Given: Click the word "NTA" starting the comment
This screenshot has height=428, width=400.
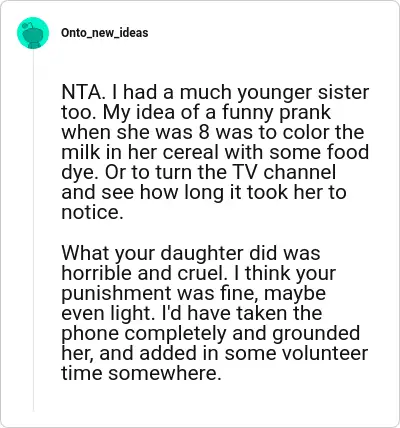Looking at the screenshot, I should [80, 92].
